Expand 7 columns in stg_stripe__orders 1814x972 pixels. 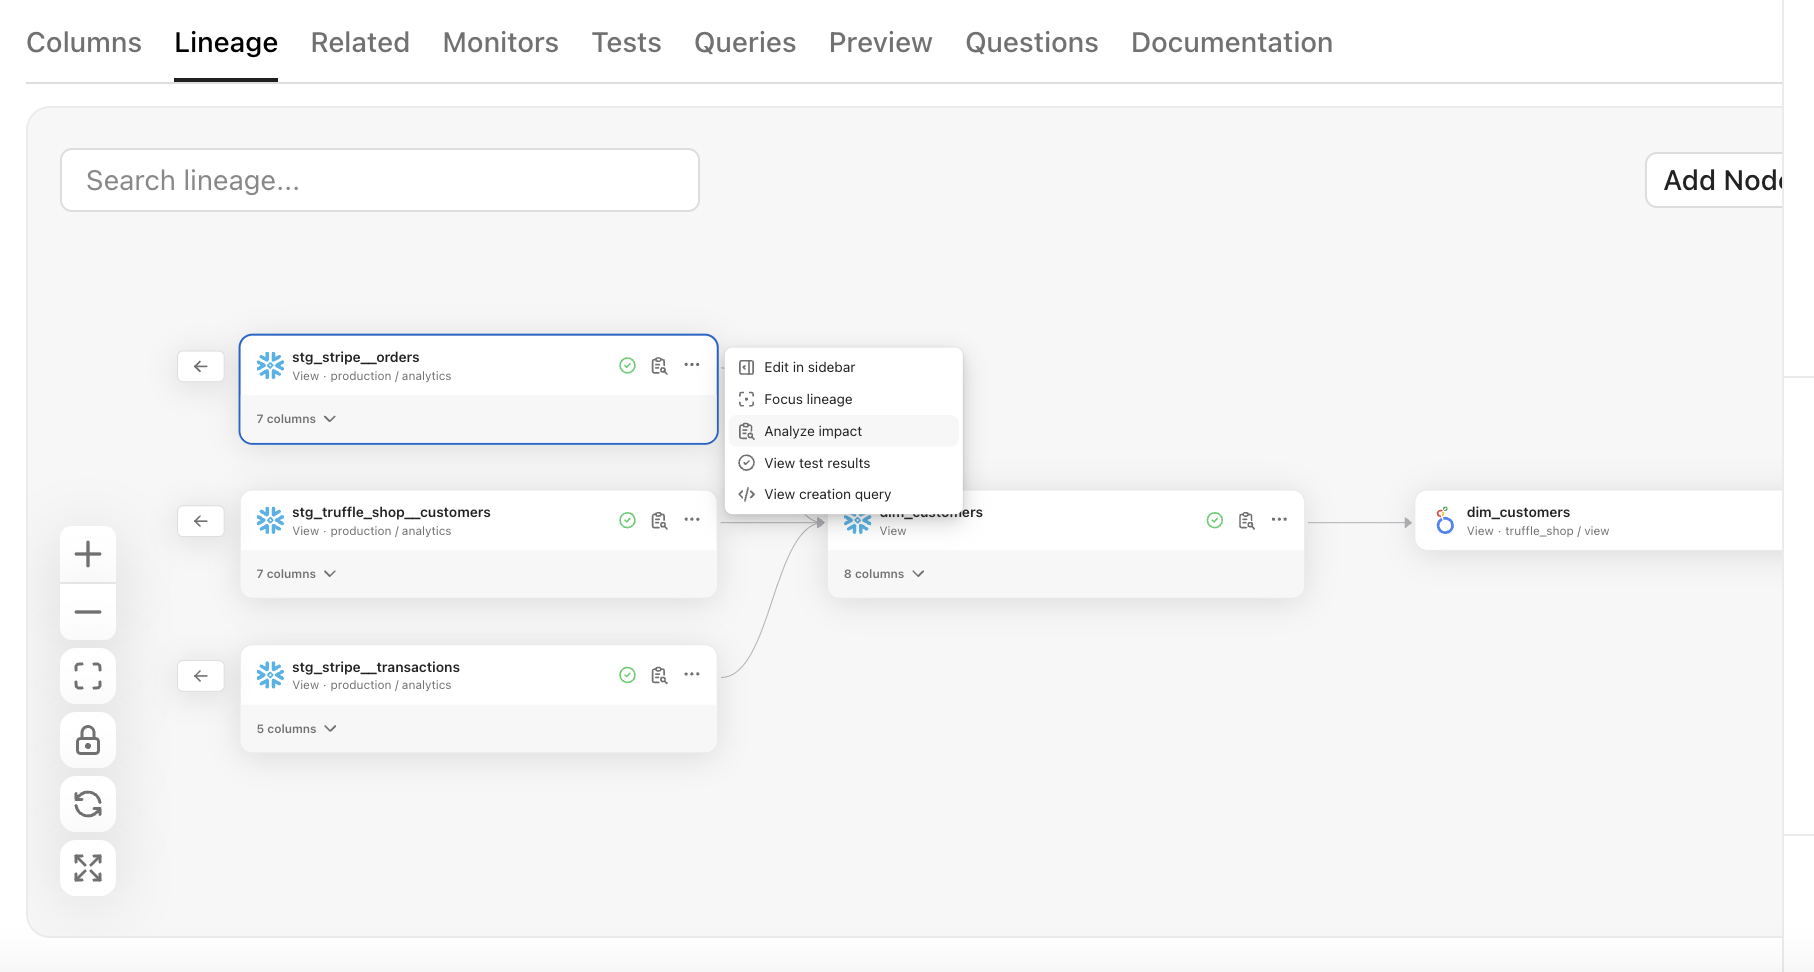coord(296,419)
